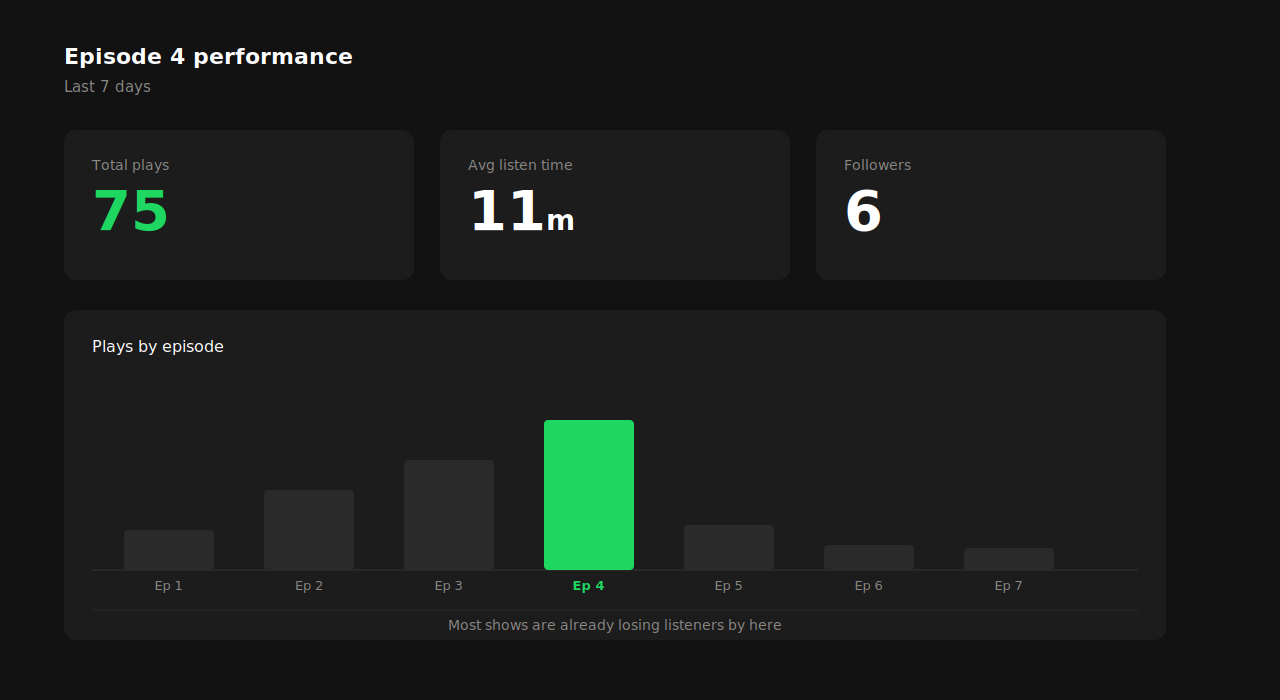The image size is (1280, 700).
Task: Click the green Ep 4 bar
Action: click(589, 495)
